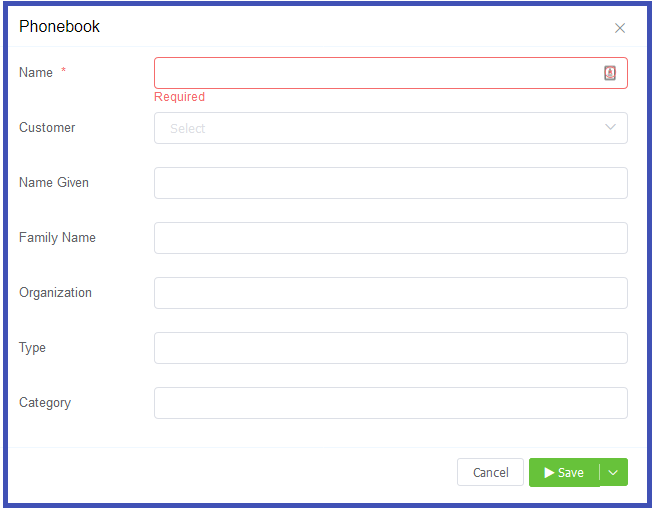Click the red Required validation message
653x509 pixels.
point(179,97)
